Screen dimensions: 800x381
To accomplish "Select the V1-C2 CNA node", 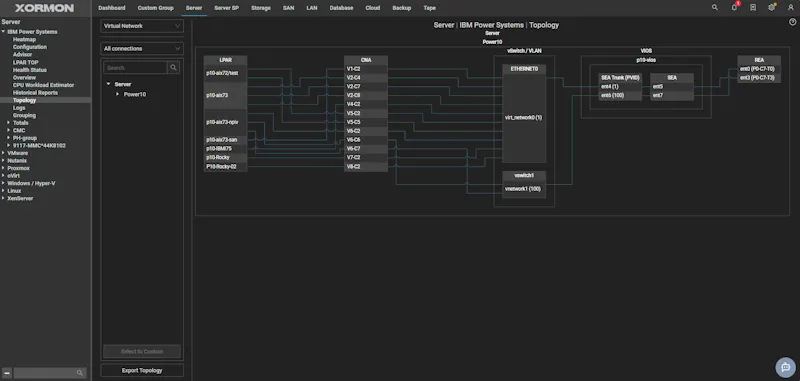I will 366,69.
